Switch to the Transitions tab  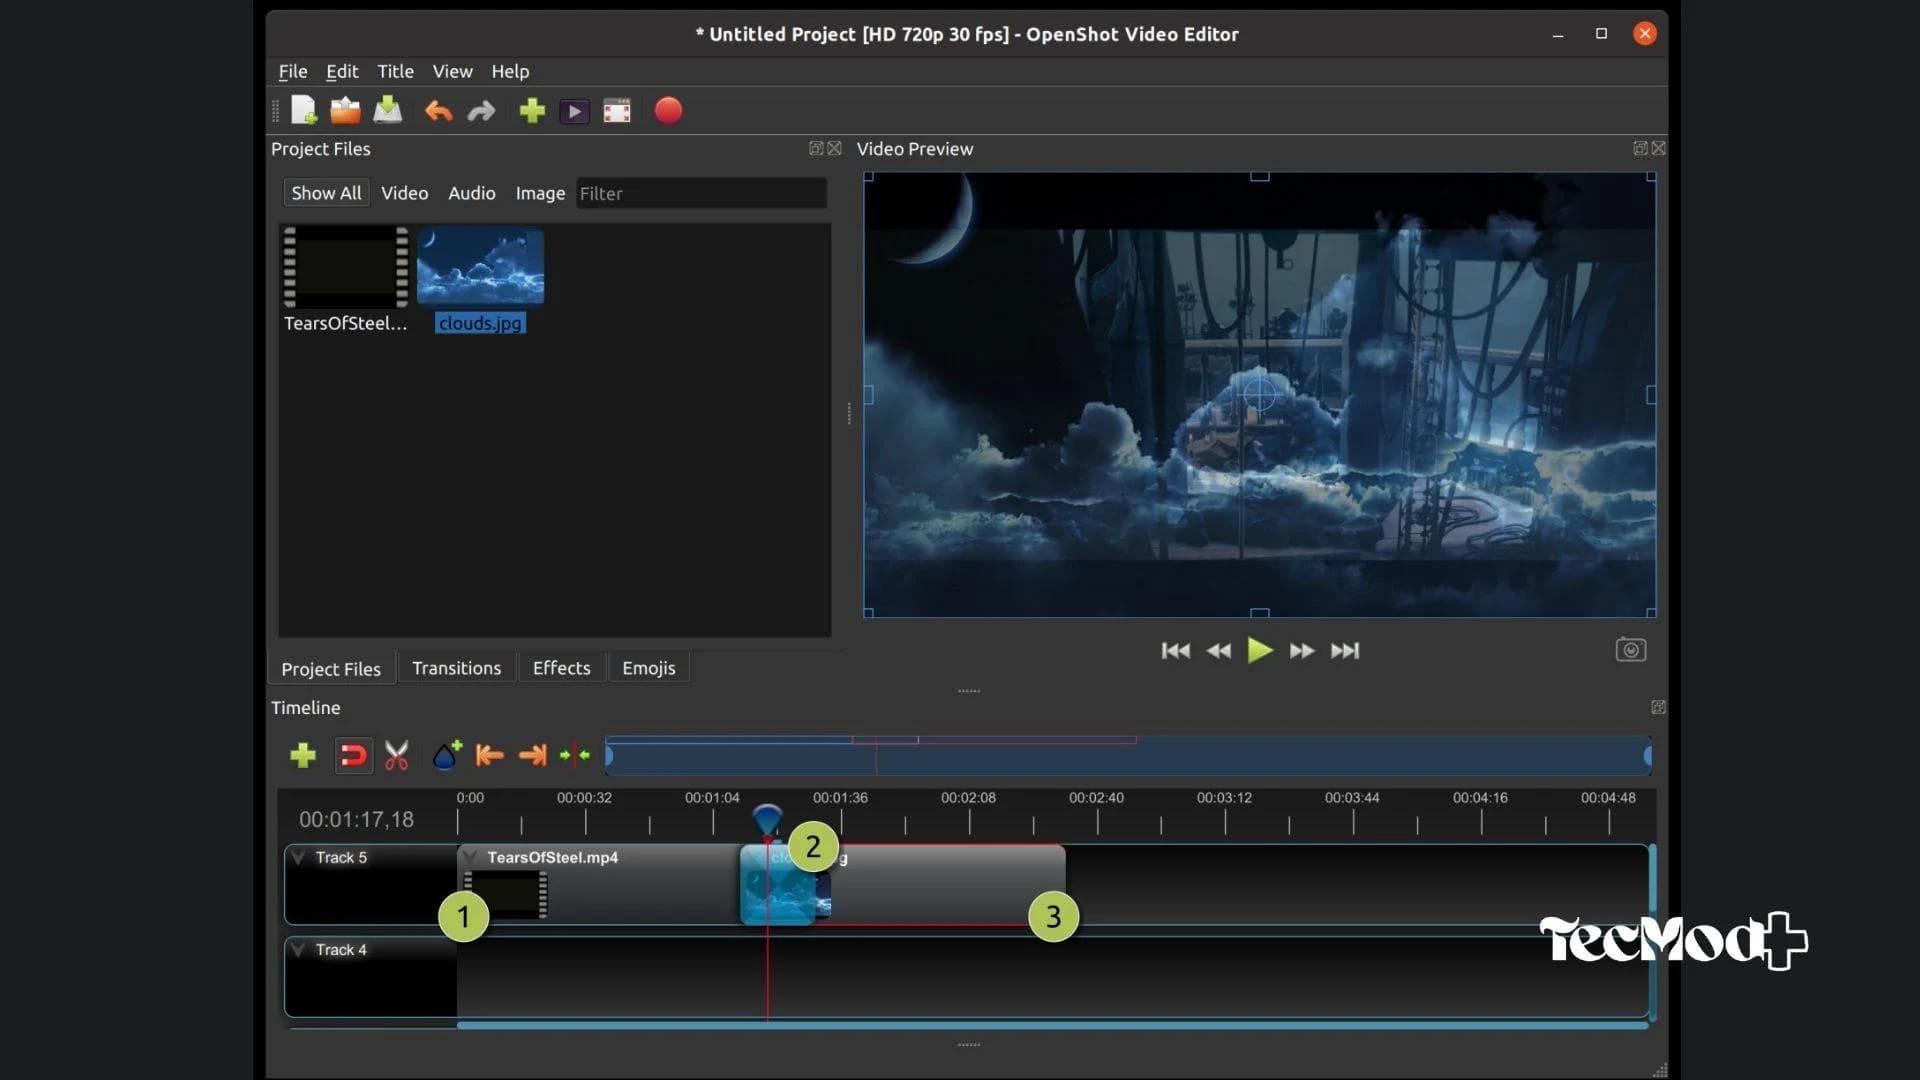coord(456,667)
